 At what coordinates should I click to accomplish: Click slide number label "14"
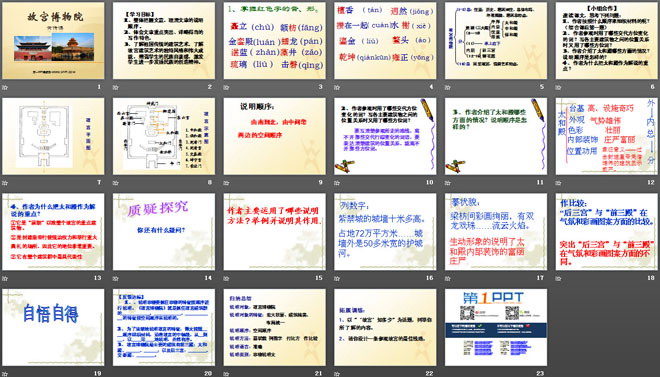pyautogui.click(x=208, y=278)
